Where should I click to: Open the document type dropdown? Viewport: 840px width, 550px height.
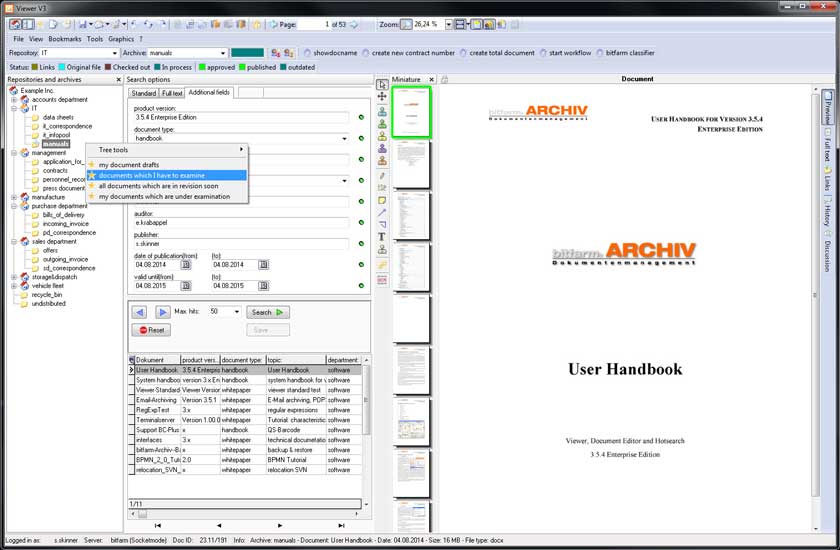(344, 138)
